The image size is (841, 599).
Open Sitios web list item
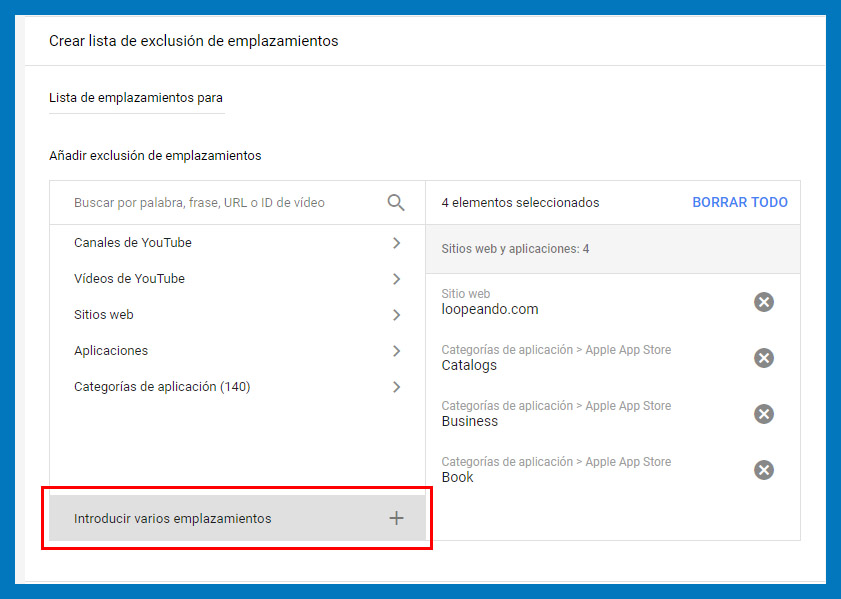point(238,315)
